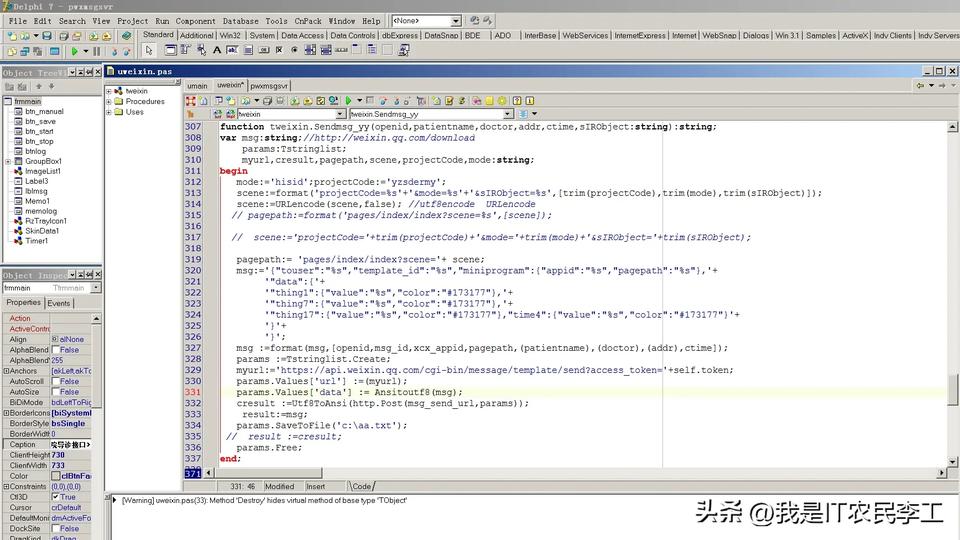Expand the Anchors property
The width and height of the screenshot is (960, 540).
tap(6, 371)
